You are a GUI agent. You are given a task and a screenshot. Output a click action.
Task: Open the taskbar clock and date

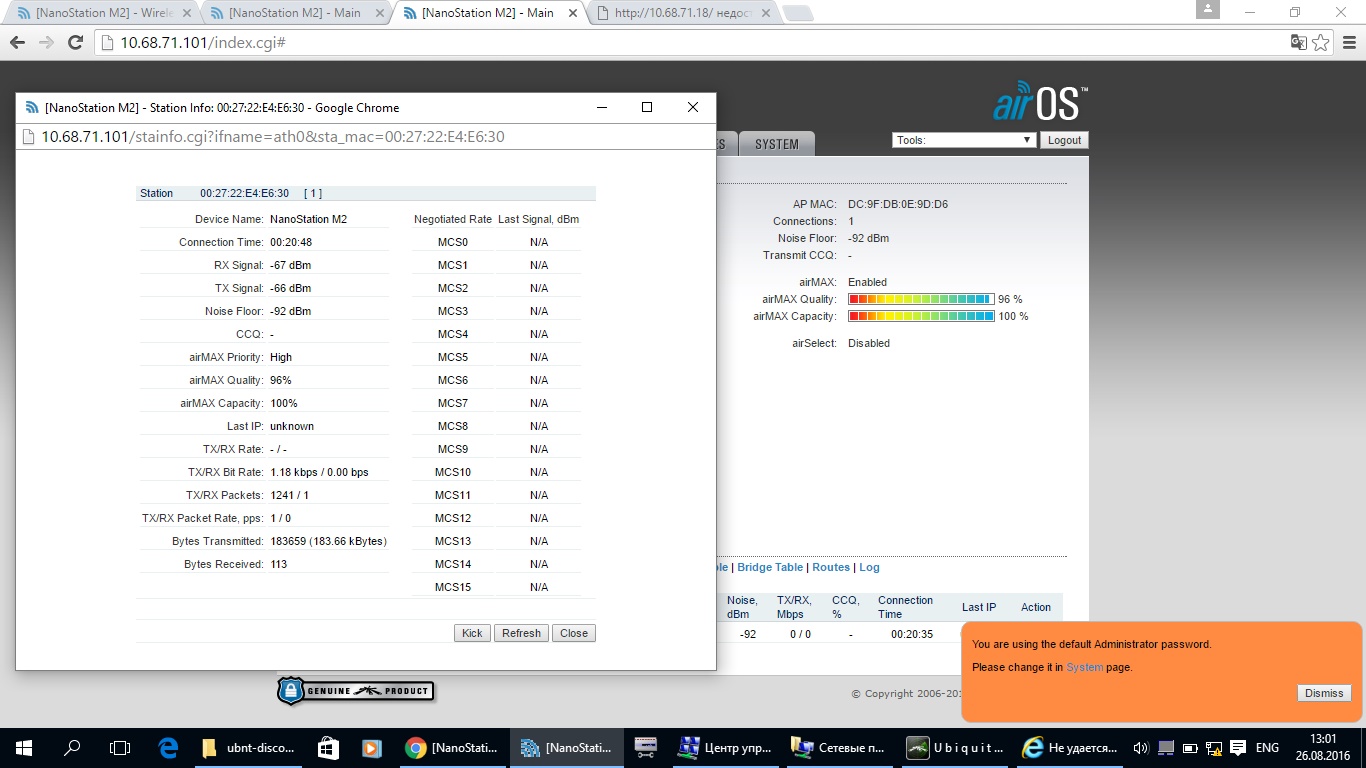(x=1323, y=748)
